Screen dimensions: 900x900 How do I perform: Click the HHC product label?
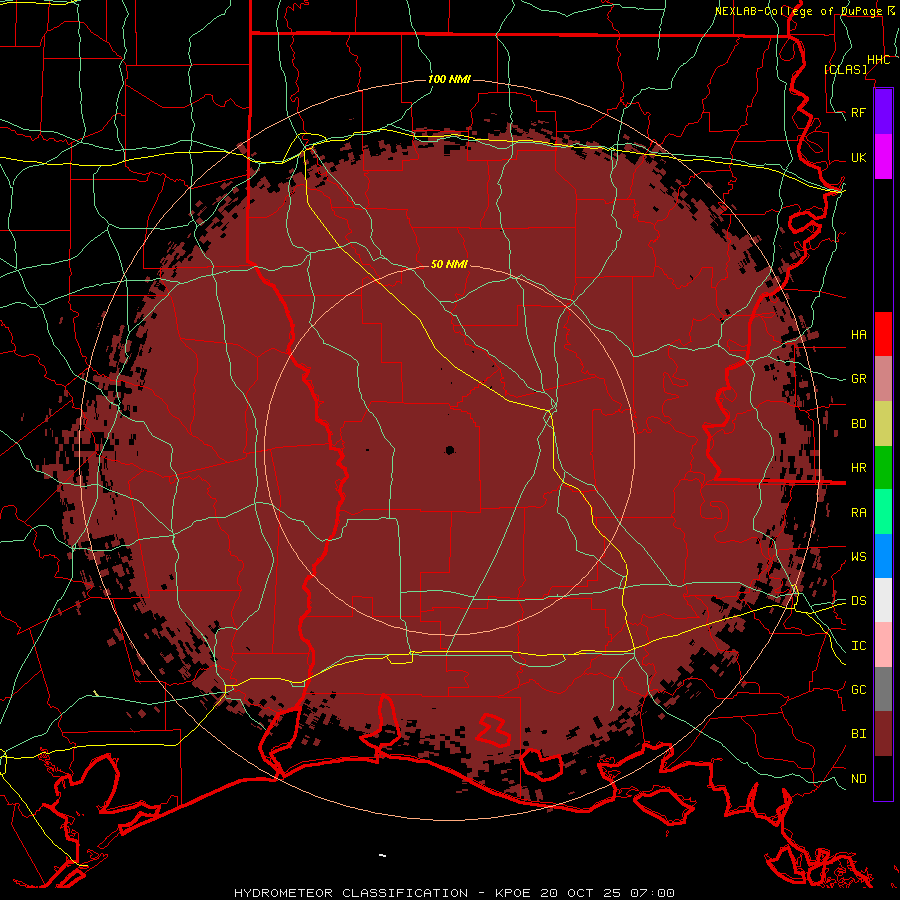pos(879,60)
